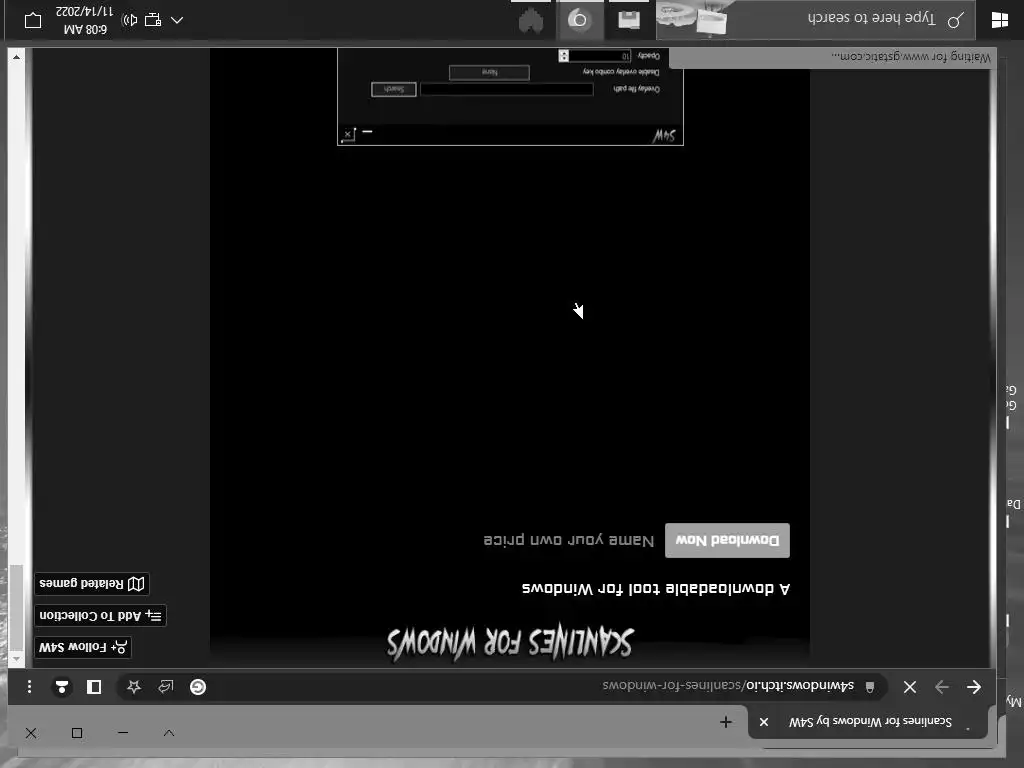Maximize the browser window
Image resolution: width=1024 pixels, height=768 pixels.
76,733
